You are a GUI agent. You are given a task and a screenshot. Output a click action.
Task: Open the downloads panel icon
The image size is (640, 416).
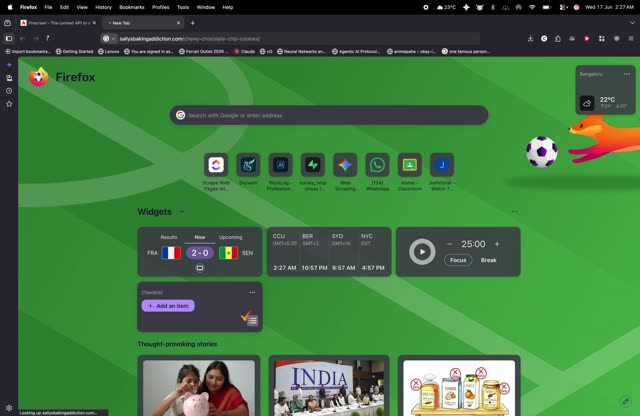click(530, 38)
